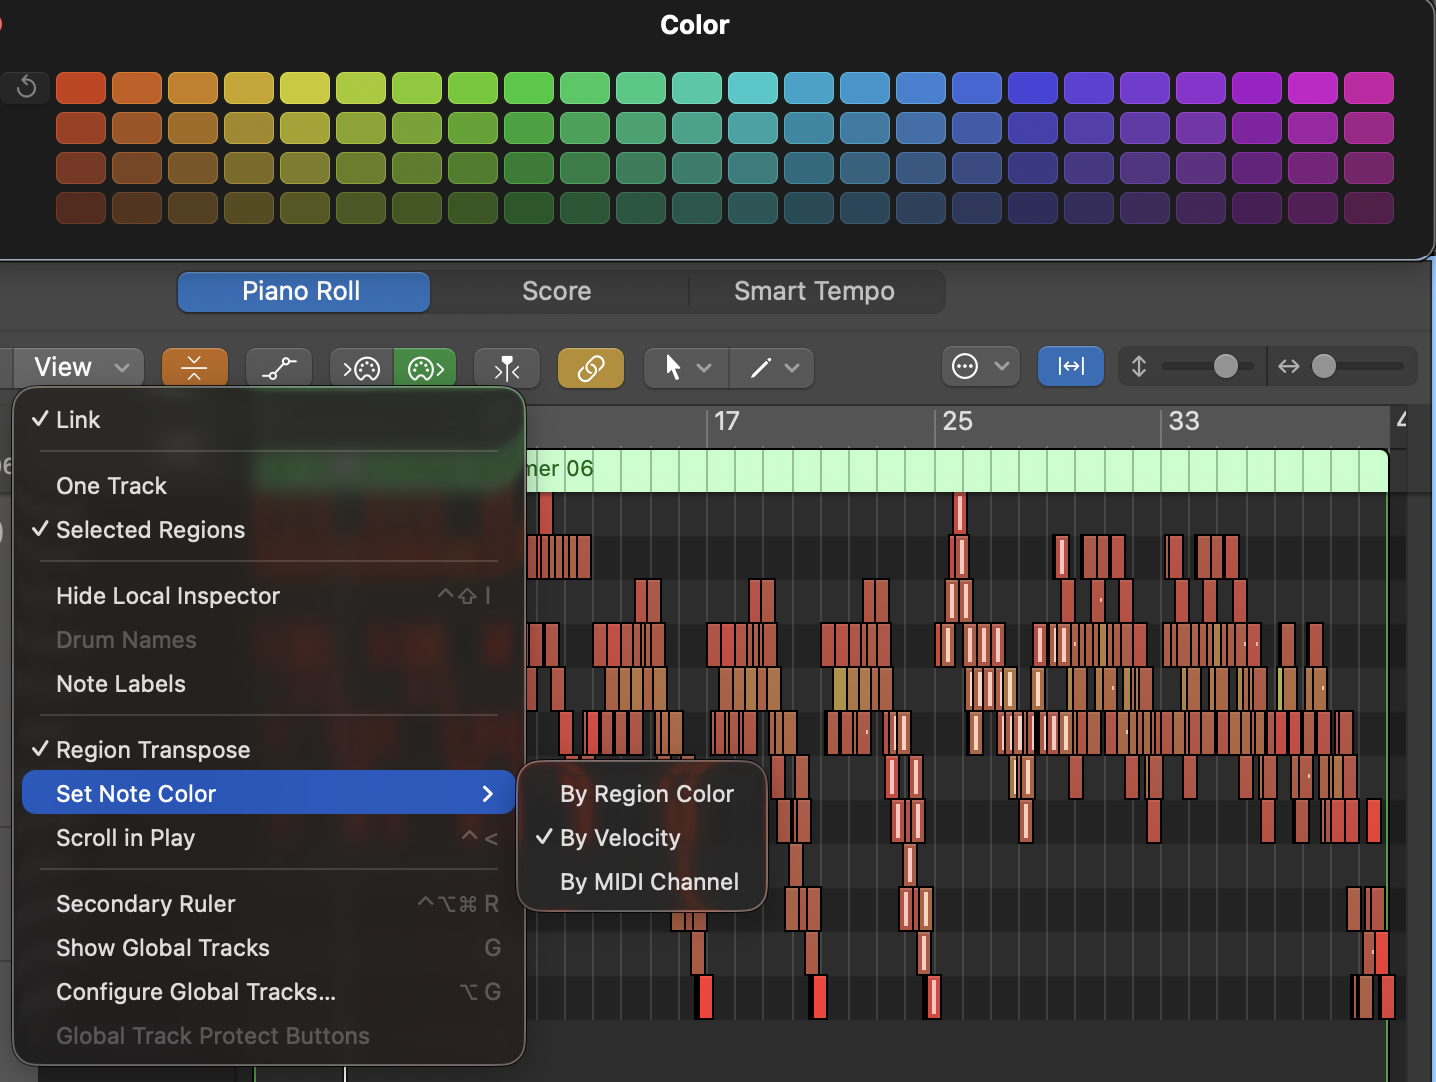
Task: Uncheck the Region Transpose option
Action: pos(152,750)
